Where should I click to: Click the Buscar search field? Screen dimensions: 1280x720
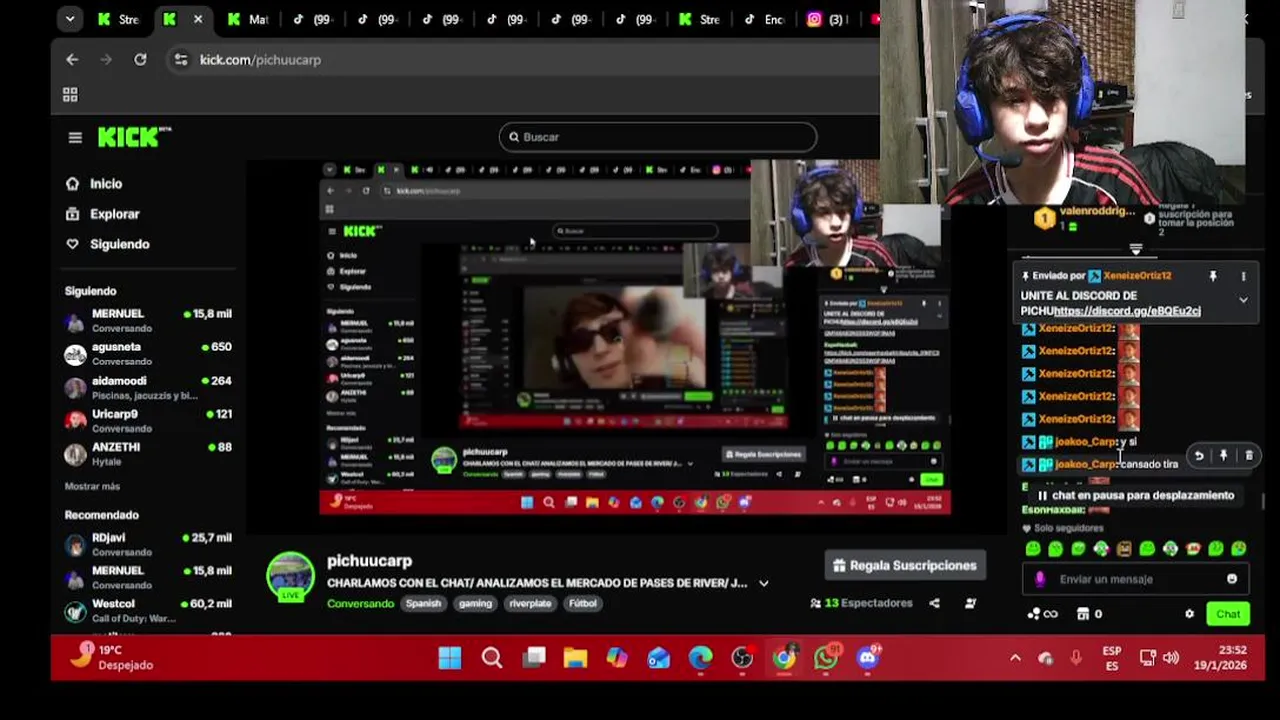coord(658,137)
